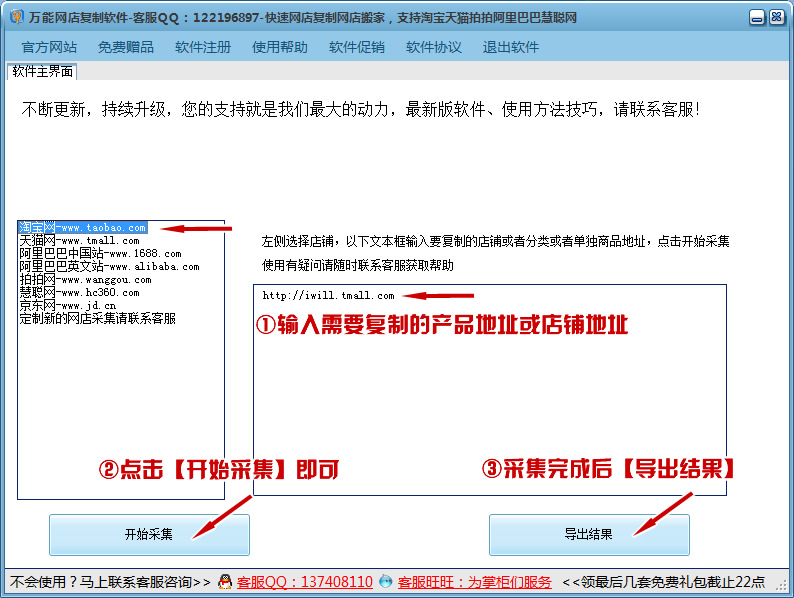This screenshot has height=598, width=794.
Task: Select 京东网-www.jd.cn list entry
Action: [67, 305]
